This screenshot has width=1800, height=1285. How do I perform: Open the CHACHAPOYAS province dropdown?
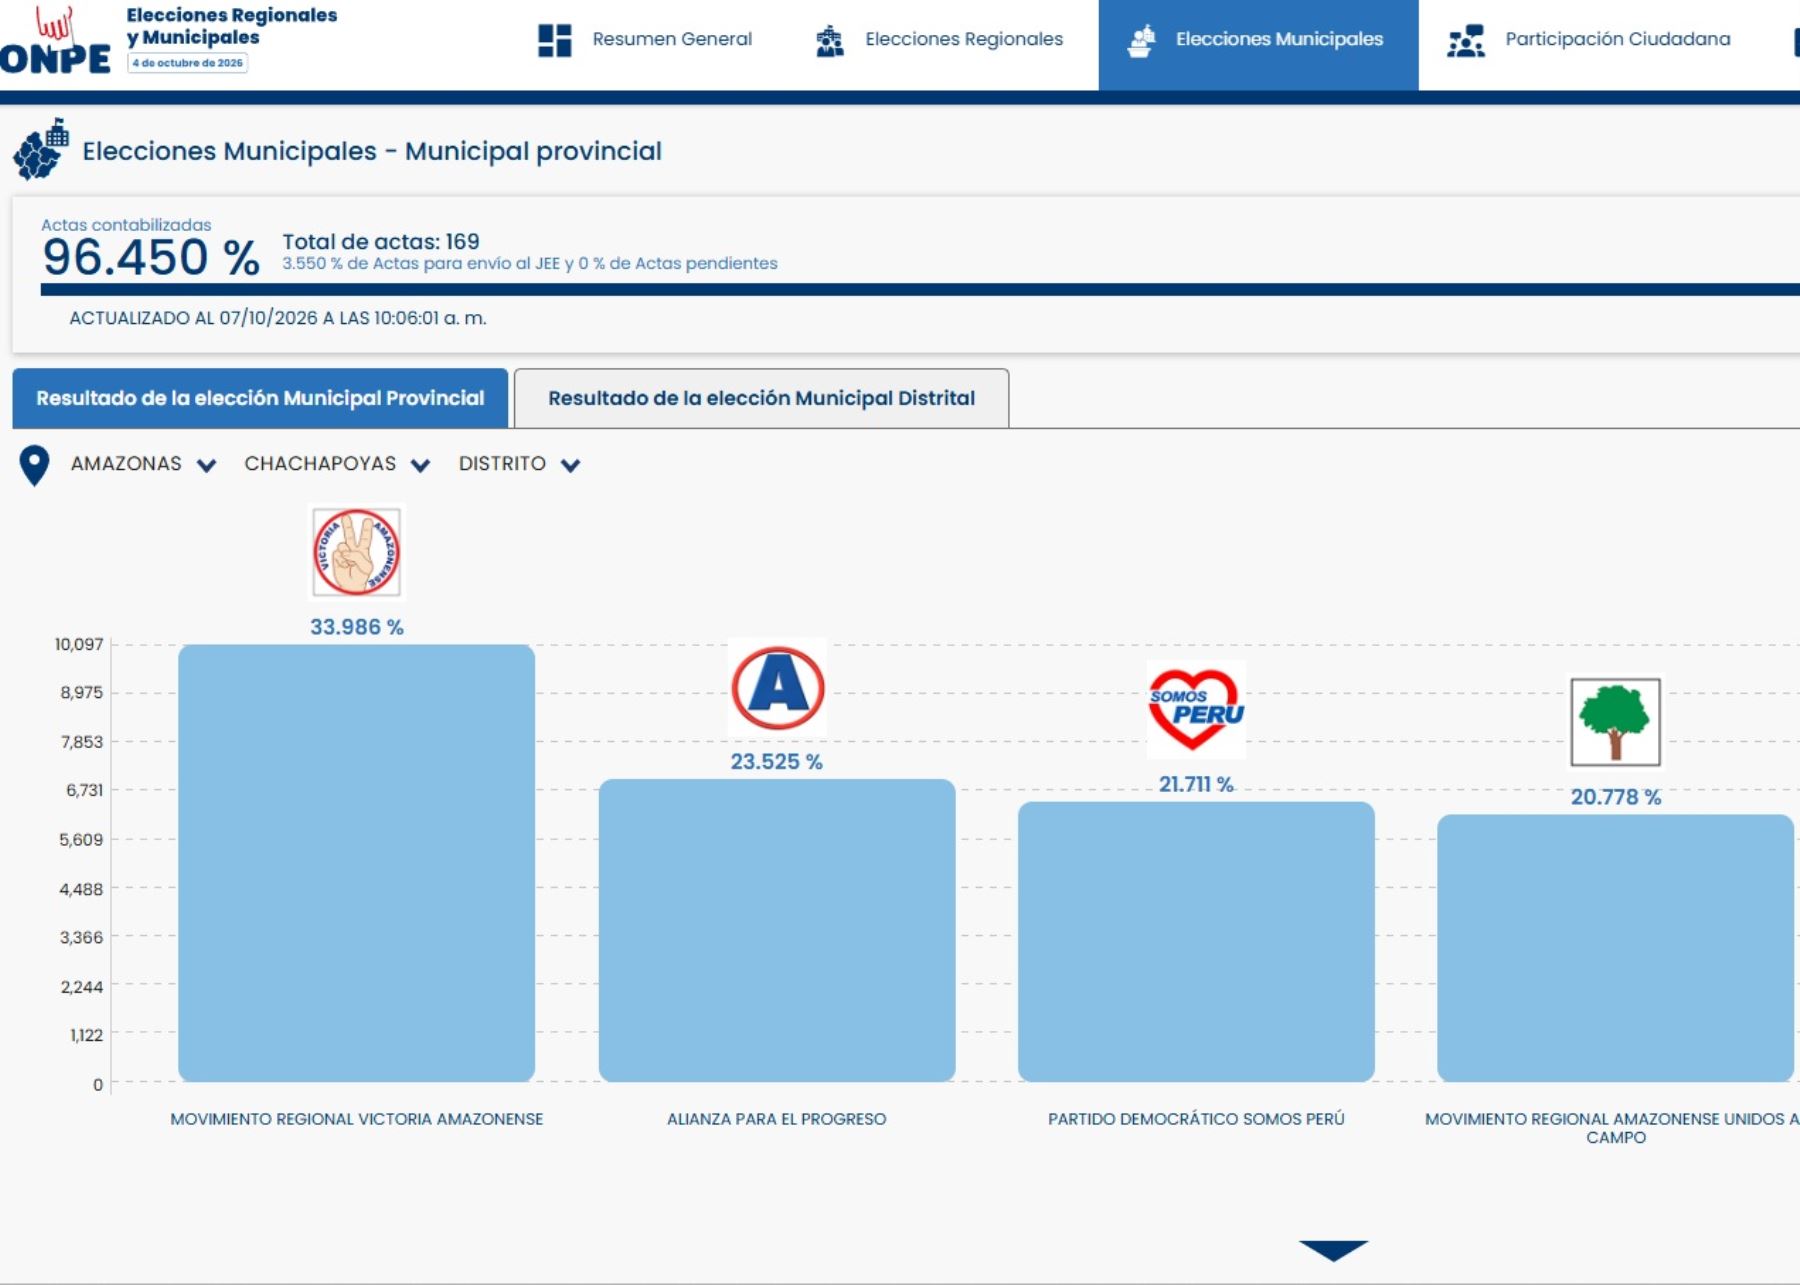click(x=337, y=464)
